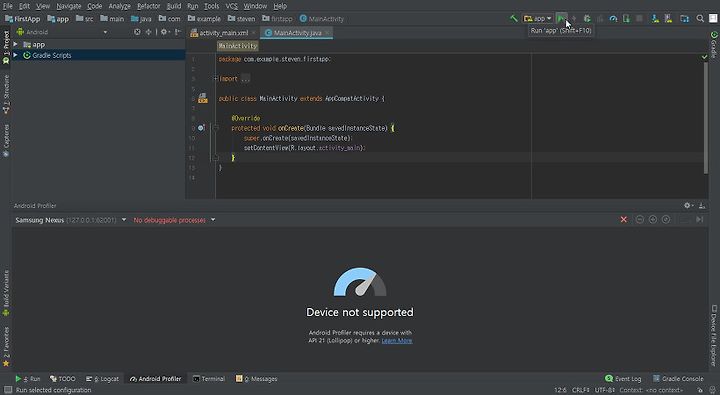The image size is (720, 395).
Task: Open the Tools menu
Action: 212,6
